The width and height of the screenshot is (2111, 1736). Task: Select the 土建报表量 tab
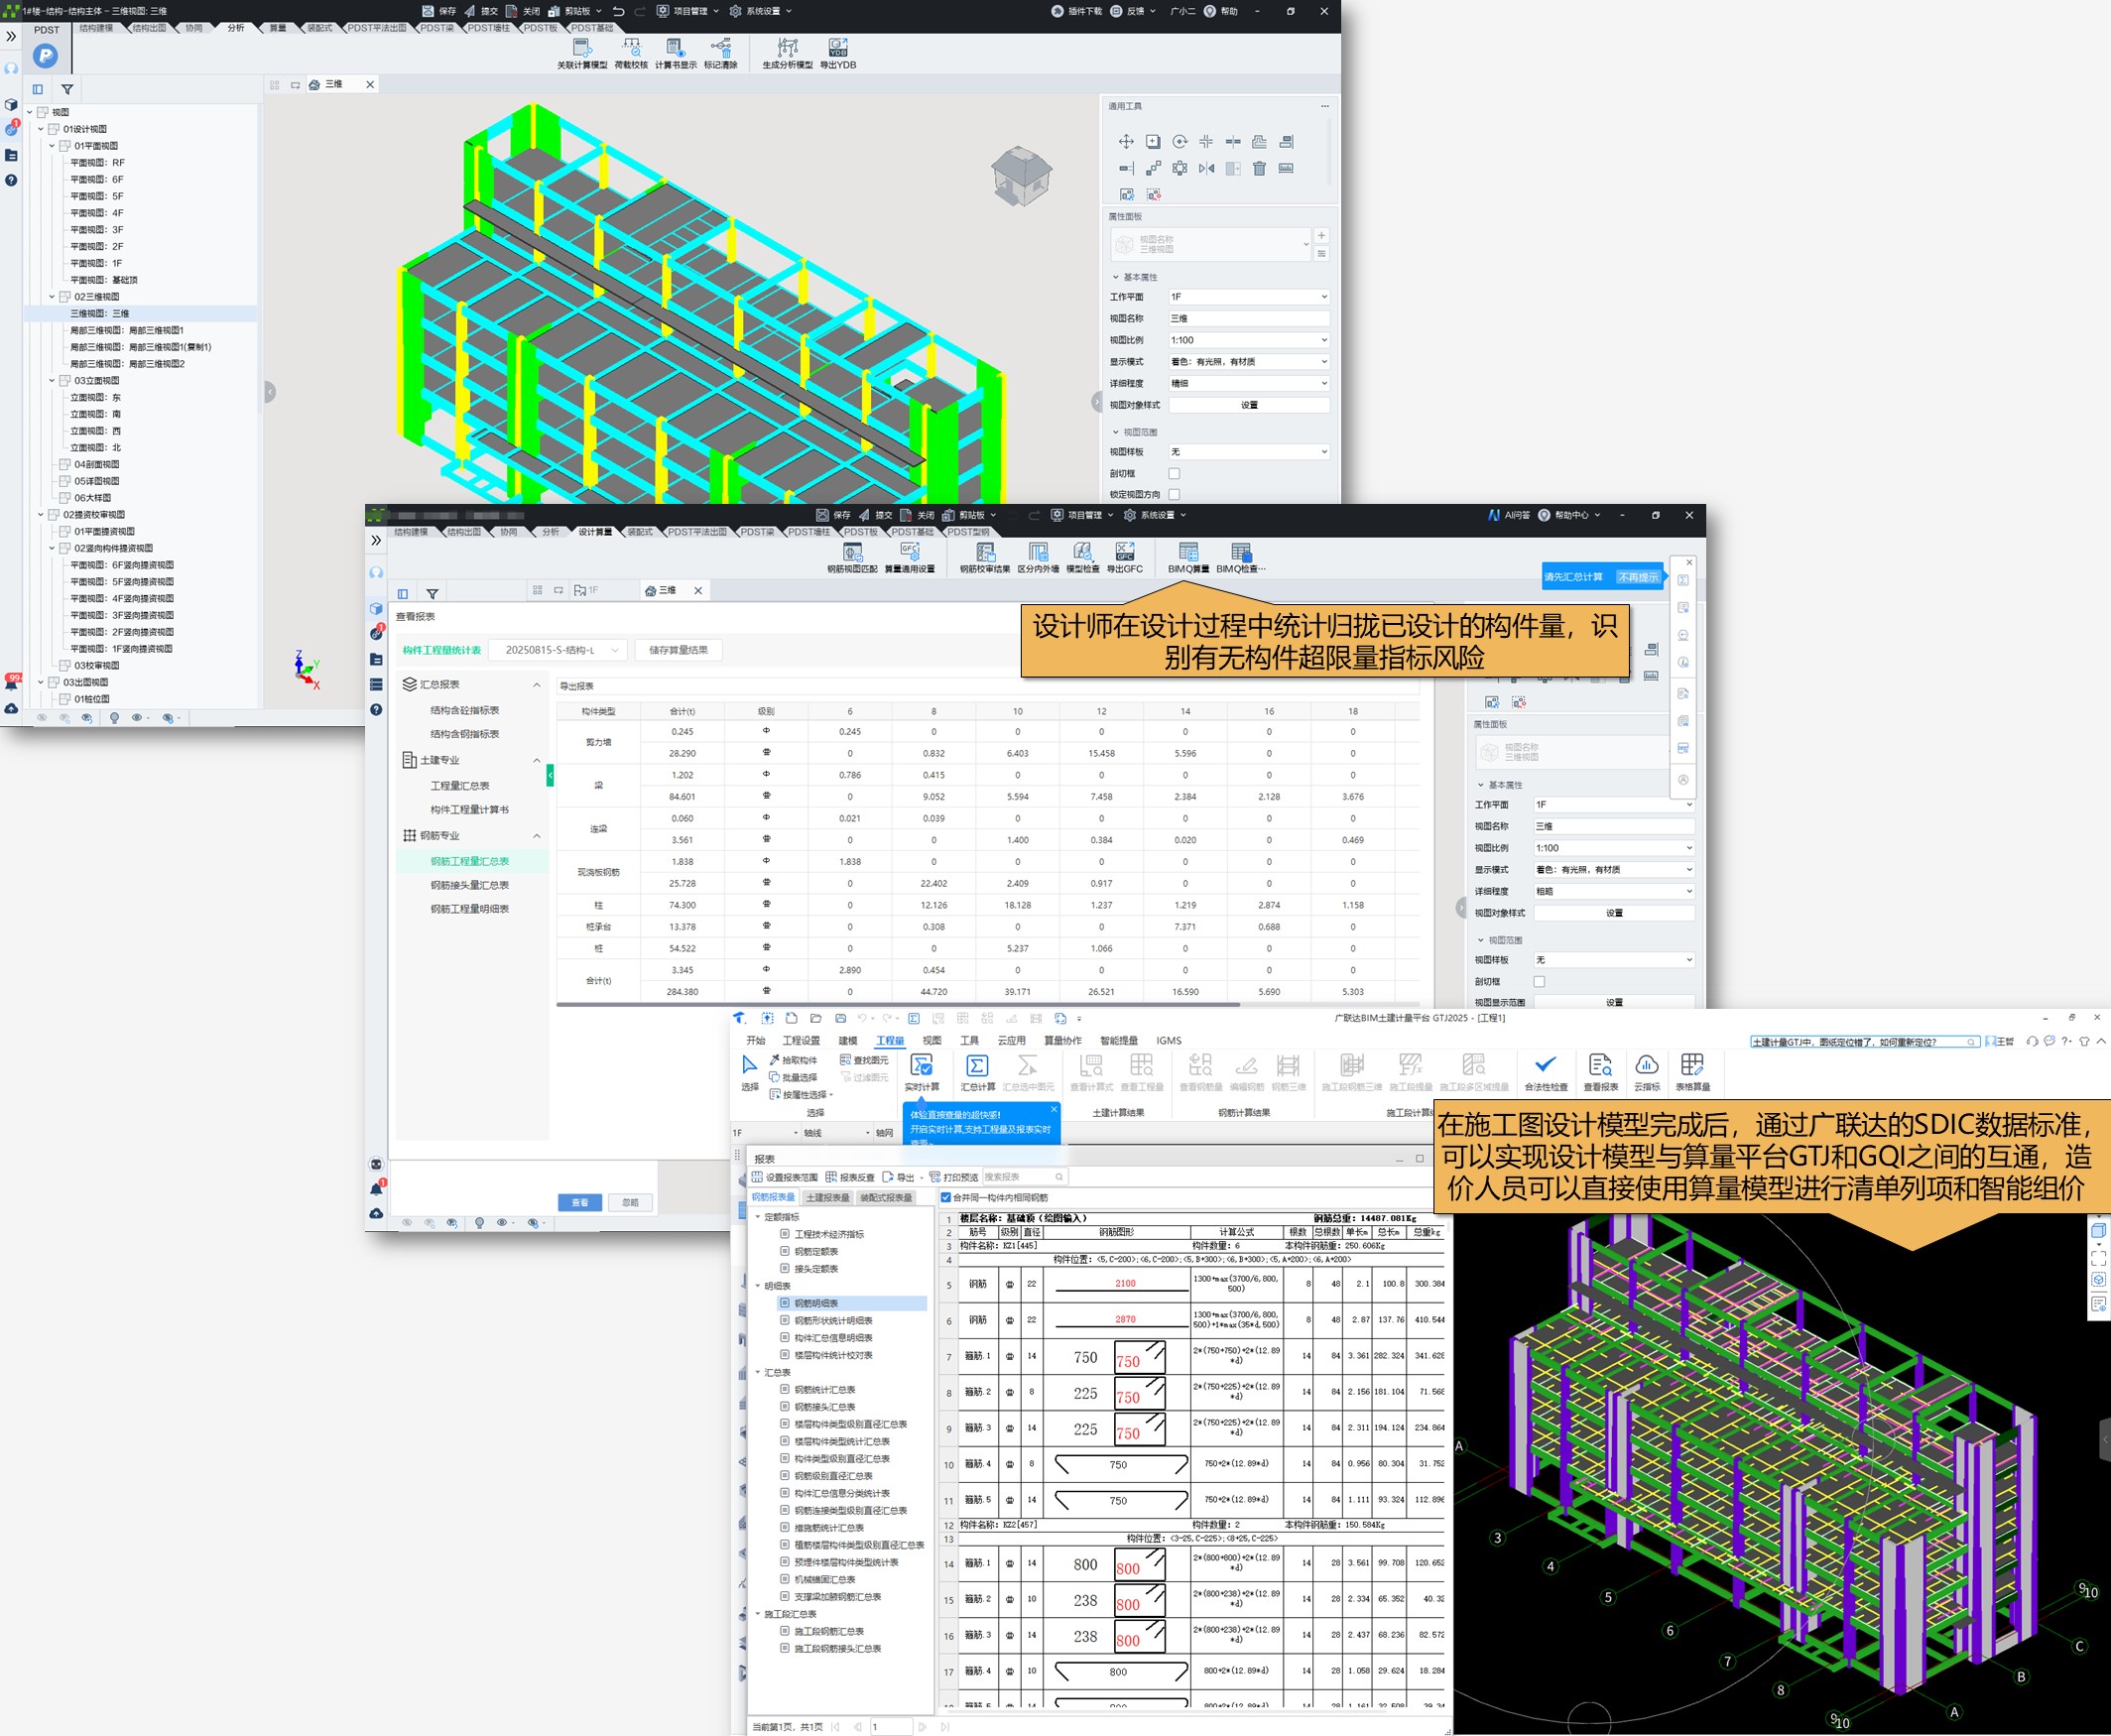tap(828, 1197)
